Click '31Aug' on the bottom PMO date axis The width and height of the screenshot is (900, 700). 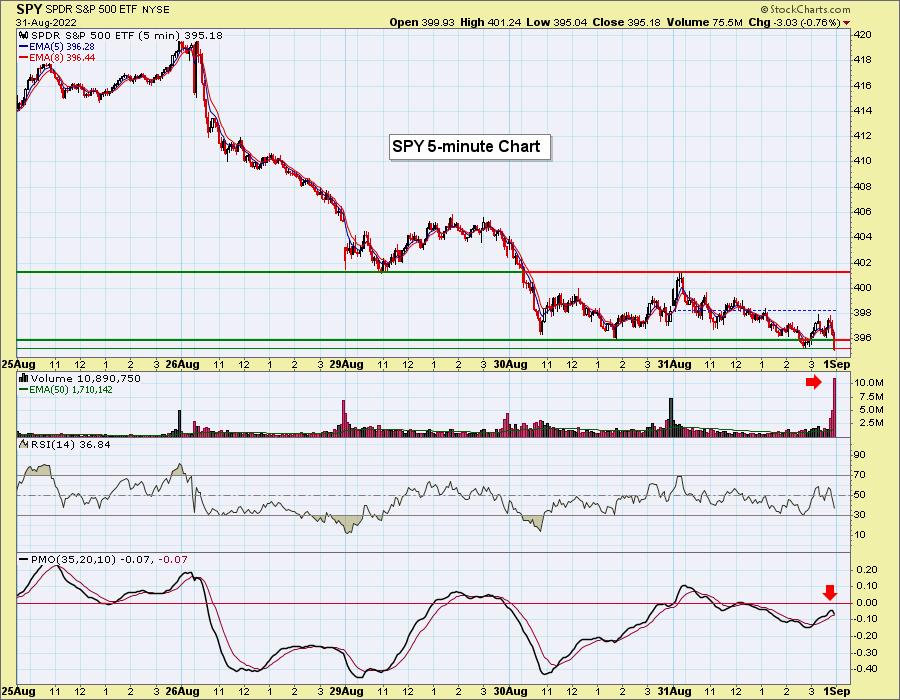(674, 691)
